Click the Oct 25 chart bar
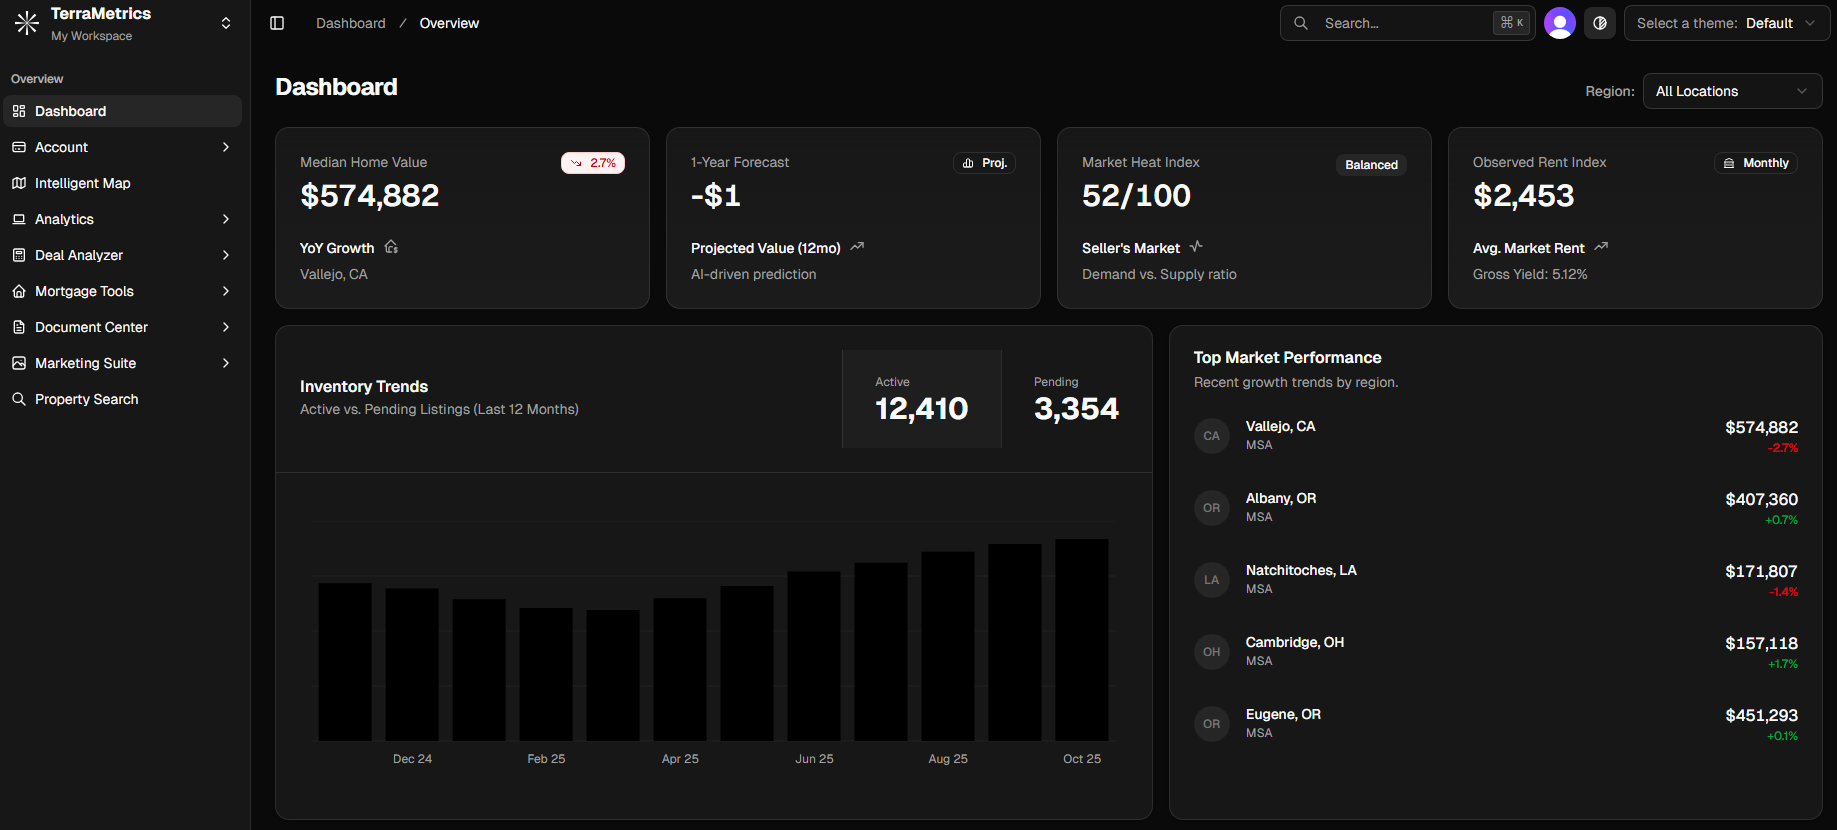 [x=1081, y=640]
